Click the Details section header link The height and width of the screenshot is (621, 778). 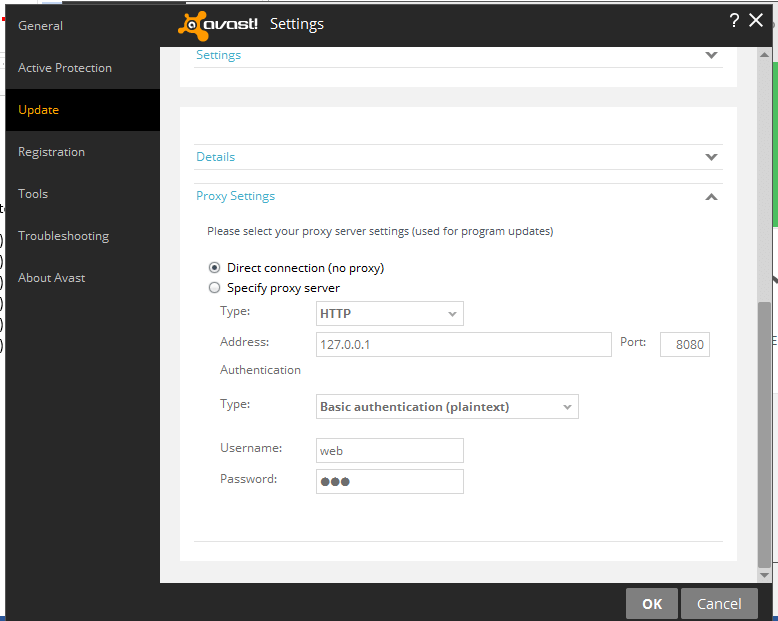click(215, 157)
